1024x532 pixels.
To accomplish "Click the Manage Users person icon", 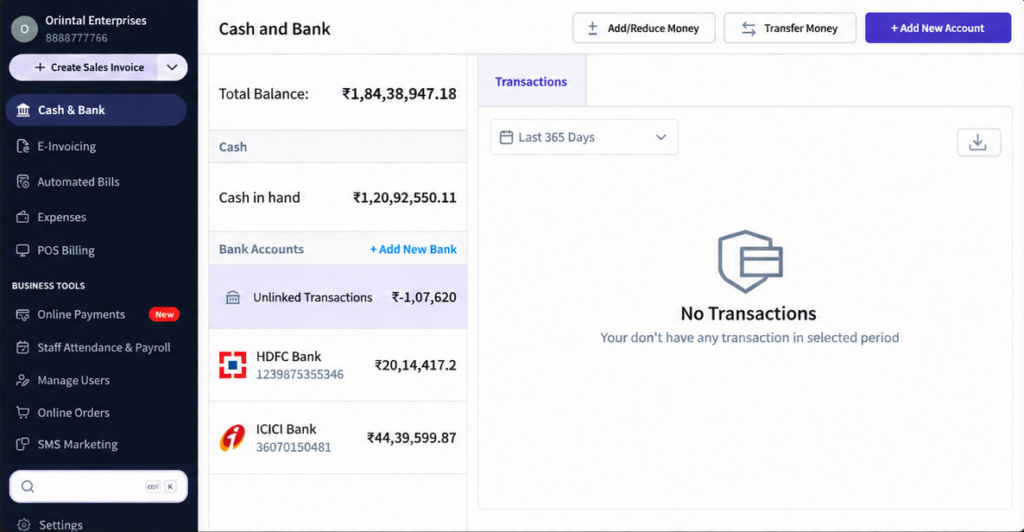I will coord(23,380).
